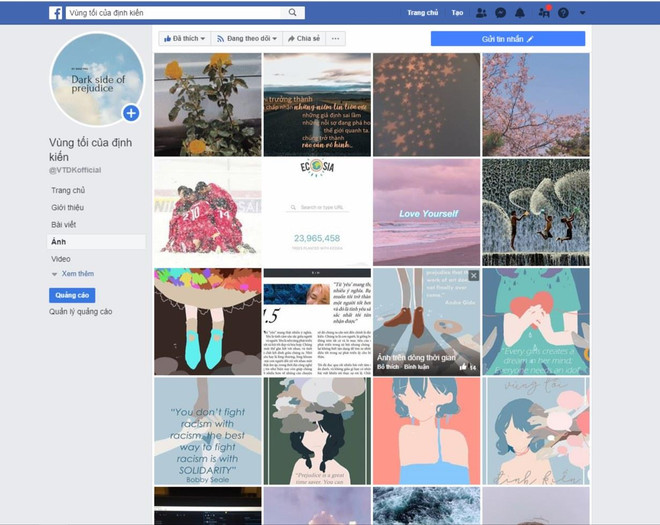The image size is (660, 525).
Task: Open the account menu dropdown arrow
Action: pos(583,13)
